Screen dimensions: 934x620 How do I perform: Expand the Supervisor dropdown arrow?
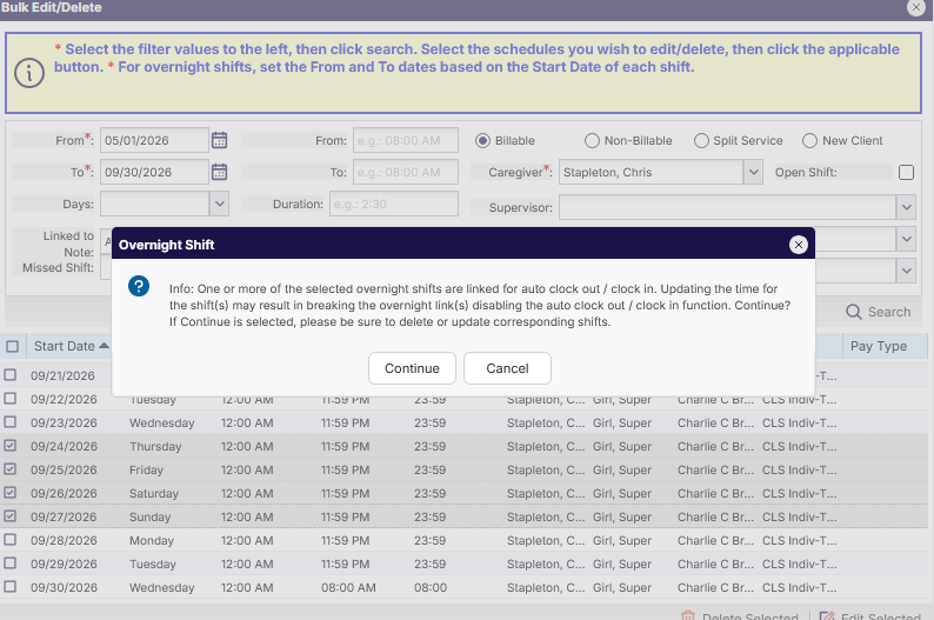click(x=907, y=207)
